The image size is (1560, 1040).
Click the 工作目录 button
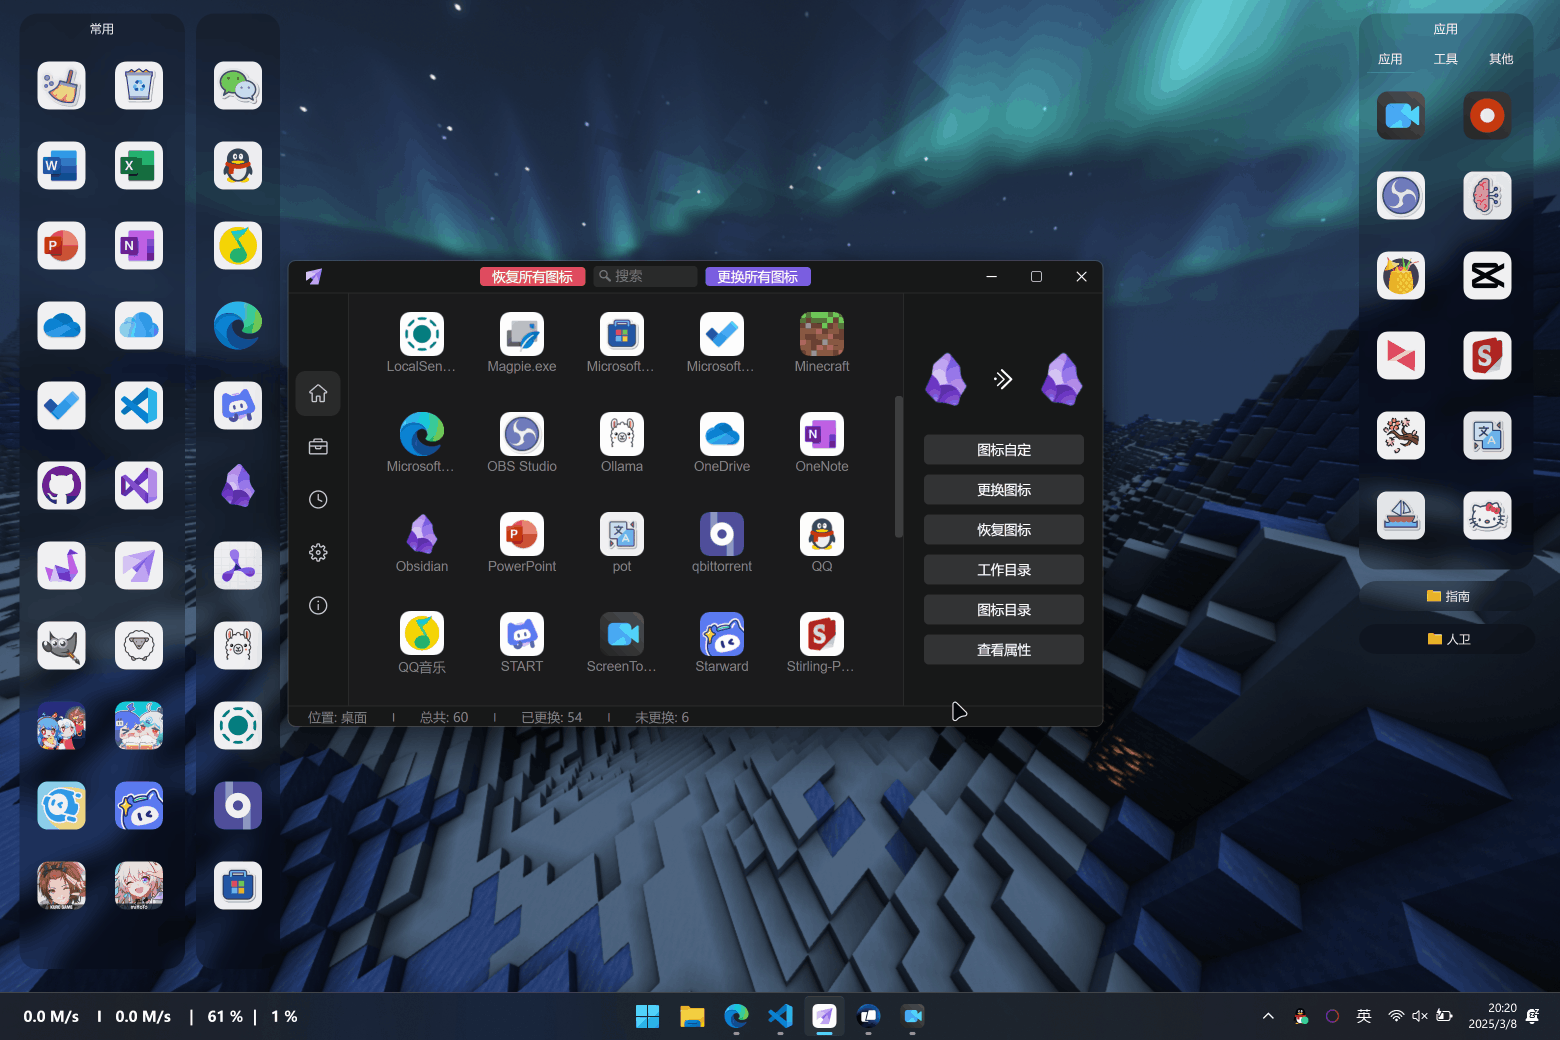point(1004,570)
